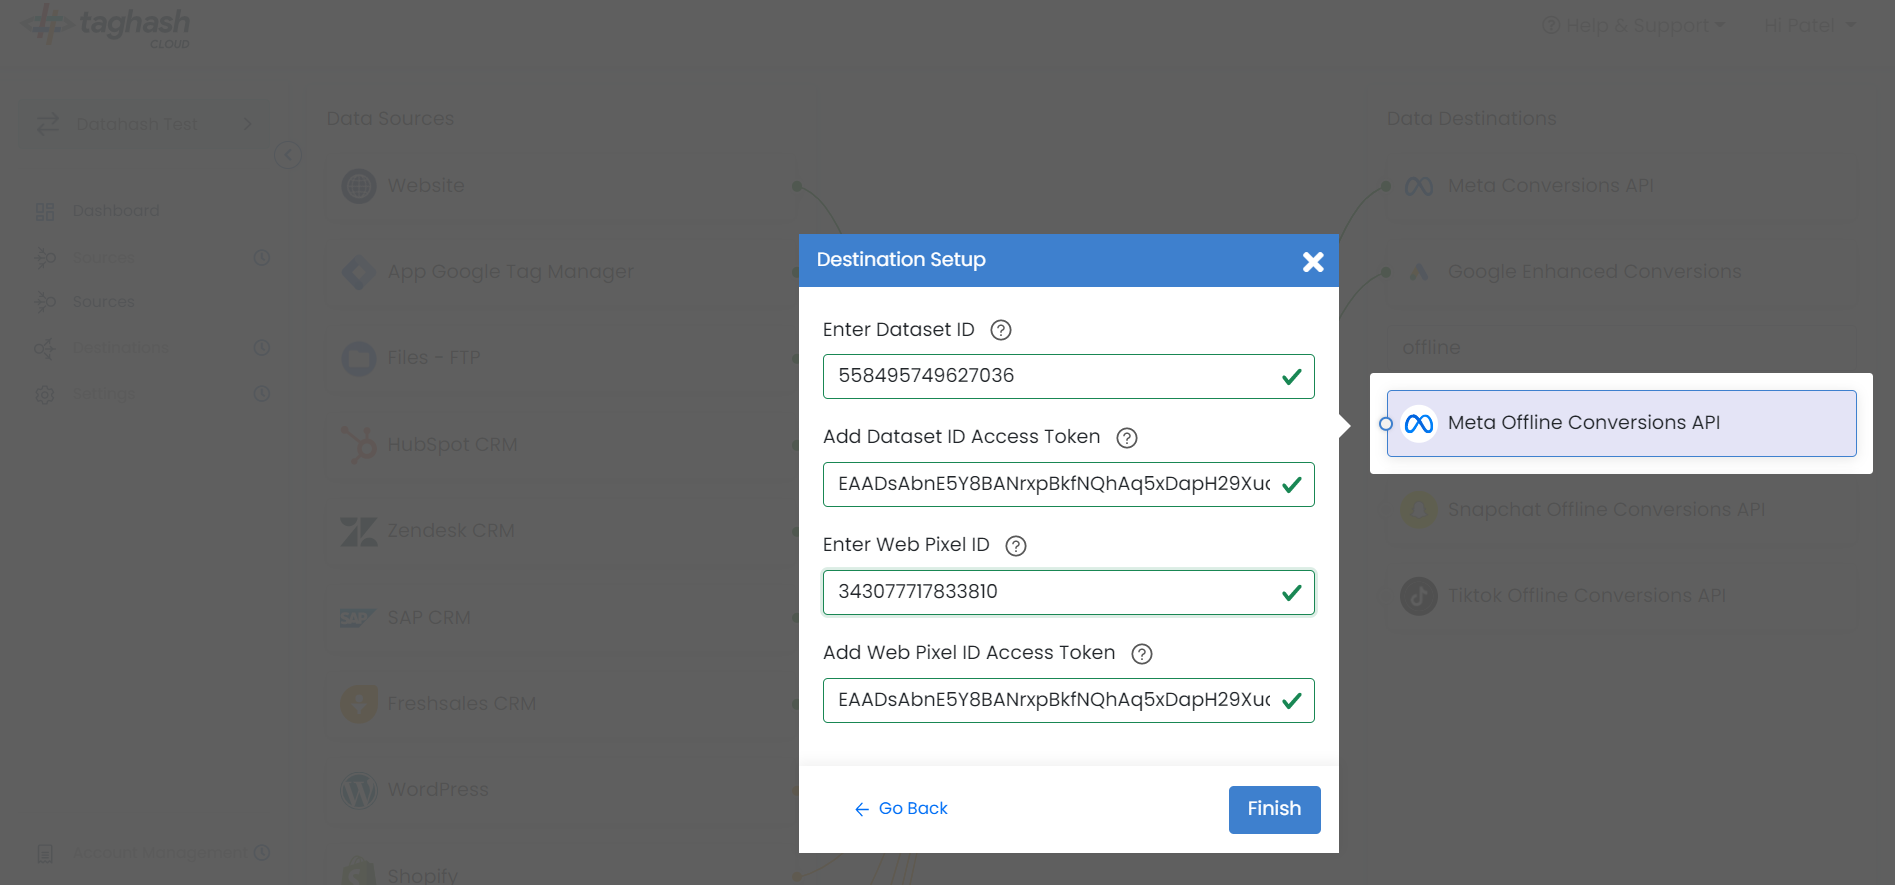Click the Account Management document icon
This screenshot has height=885, width=1895.
coord(45,853)
